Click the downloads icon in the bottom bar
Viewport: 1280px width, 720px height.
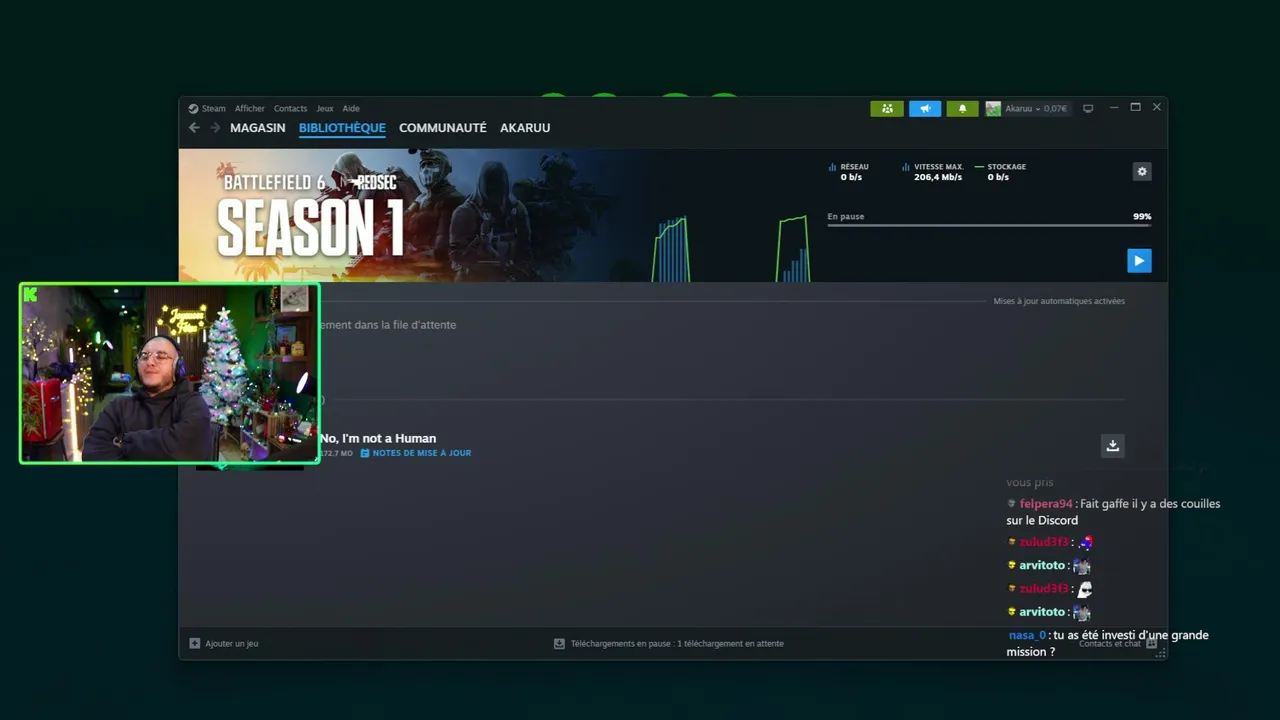tap(559, 643)
